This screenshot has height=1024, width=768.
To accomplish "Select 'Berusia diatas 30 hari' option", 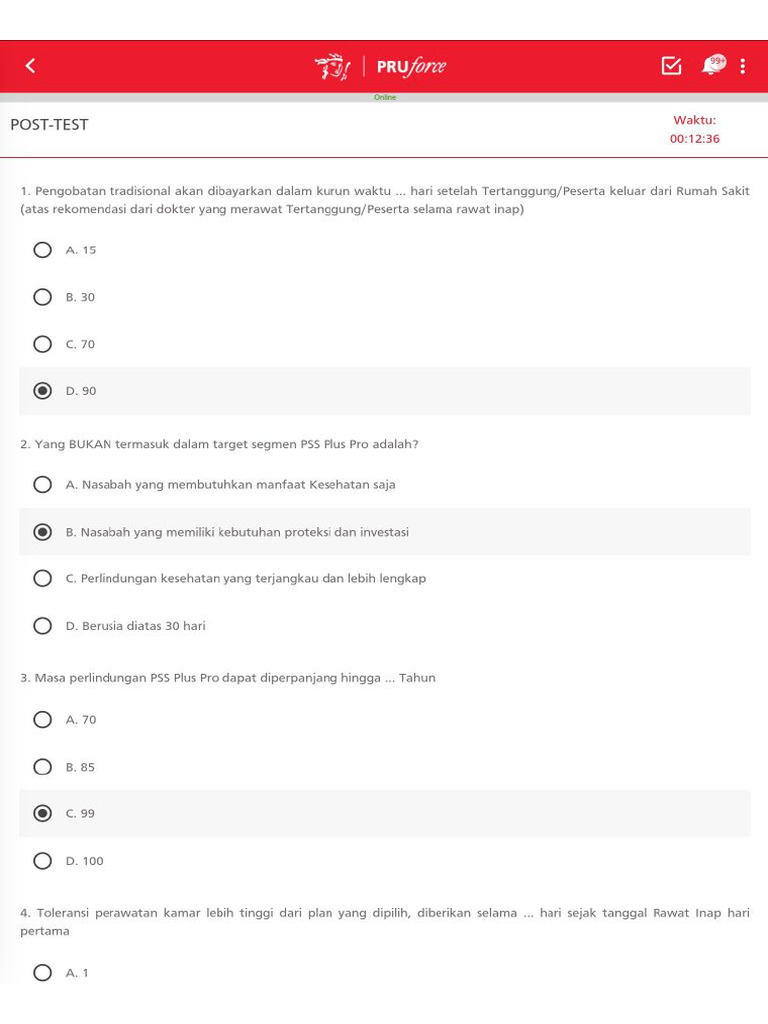I will coord(43,626).
